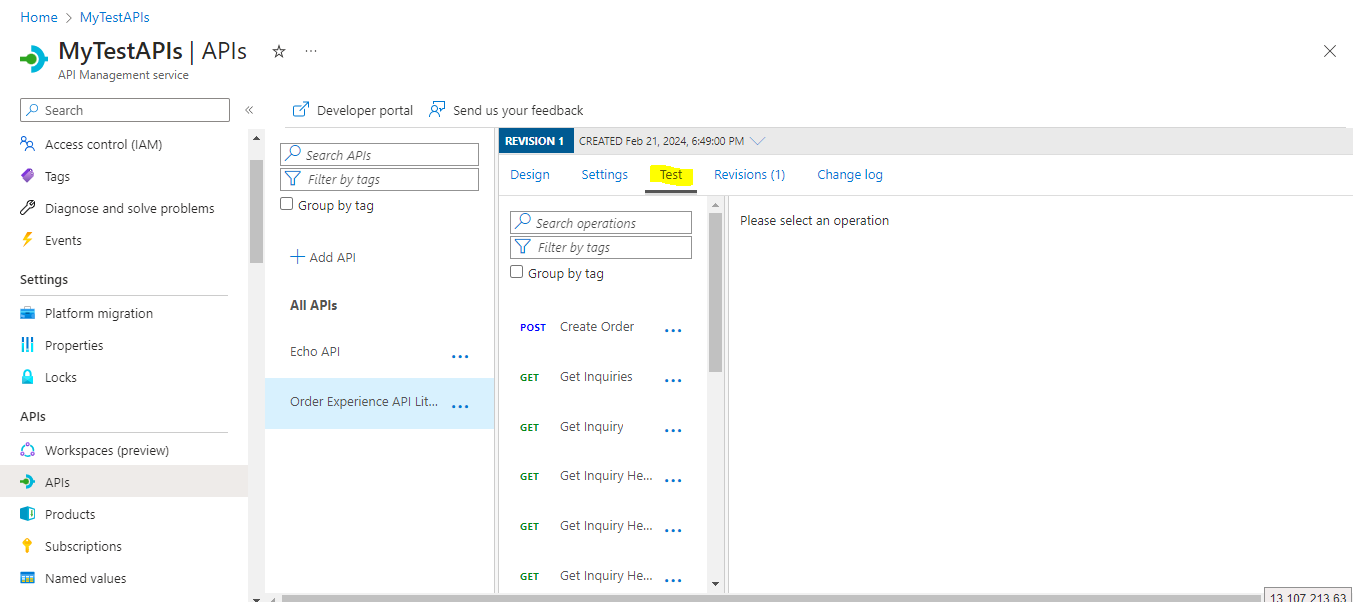
Task: Open the ellipsis menu for Echo API
Action: (x=460, y=356)
